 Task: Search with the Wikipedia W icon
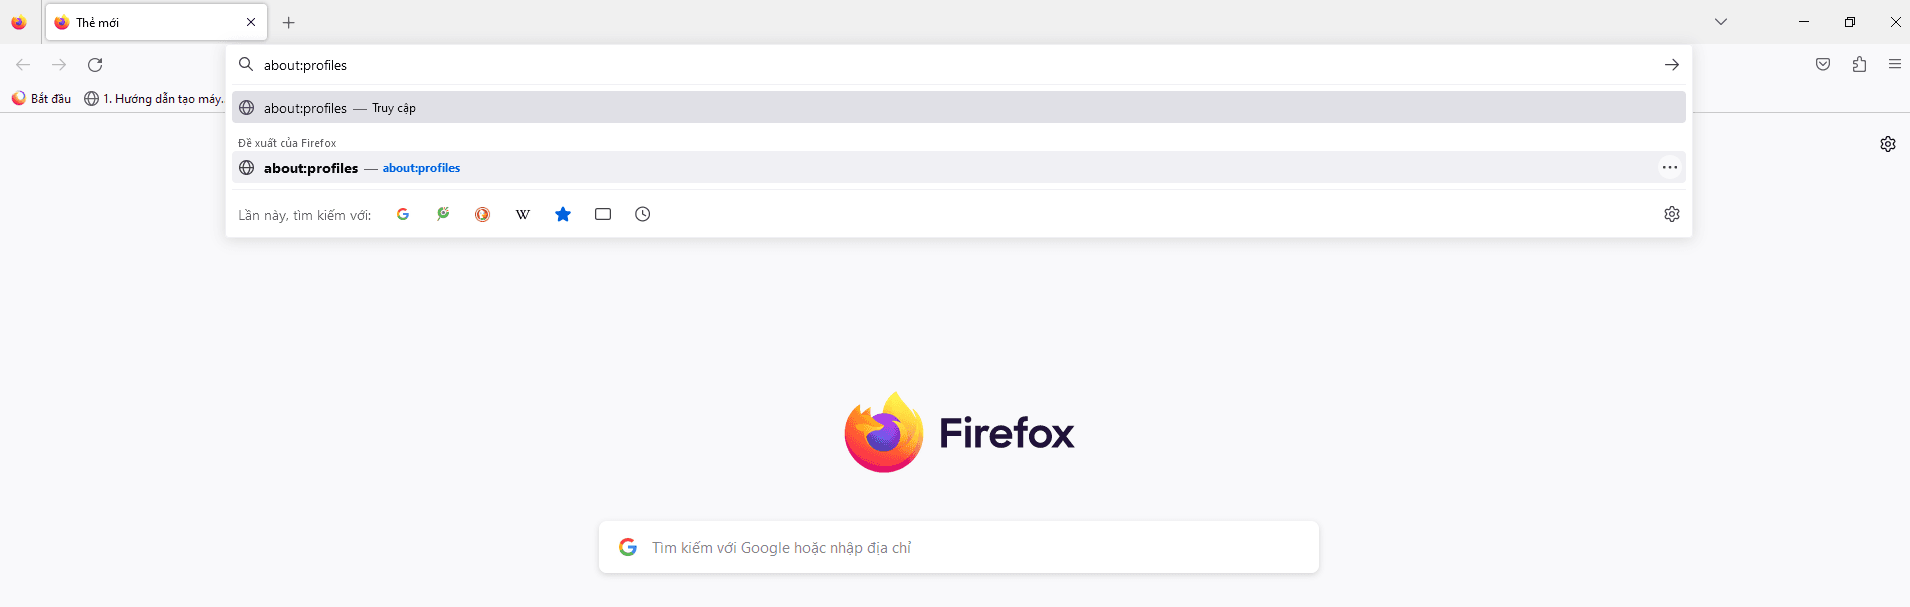pyautogui.click(x=523, y=214)
